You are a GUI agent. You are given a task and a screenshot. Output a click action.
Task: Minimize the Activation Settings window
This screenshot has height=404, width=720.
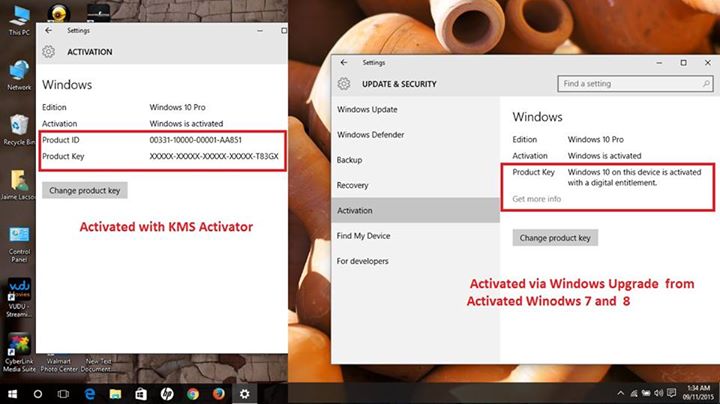coord(260,30)
